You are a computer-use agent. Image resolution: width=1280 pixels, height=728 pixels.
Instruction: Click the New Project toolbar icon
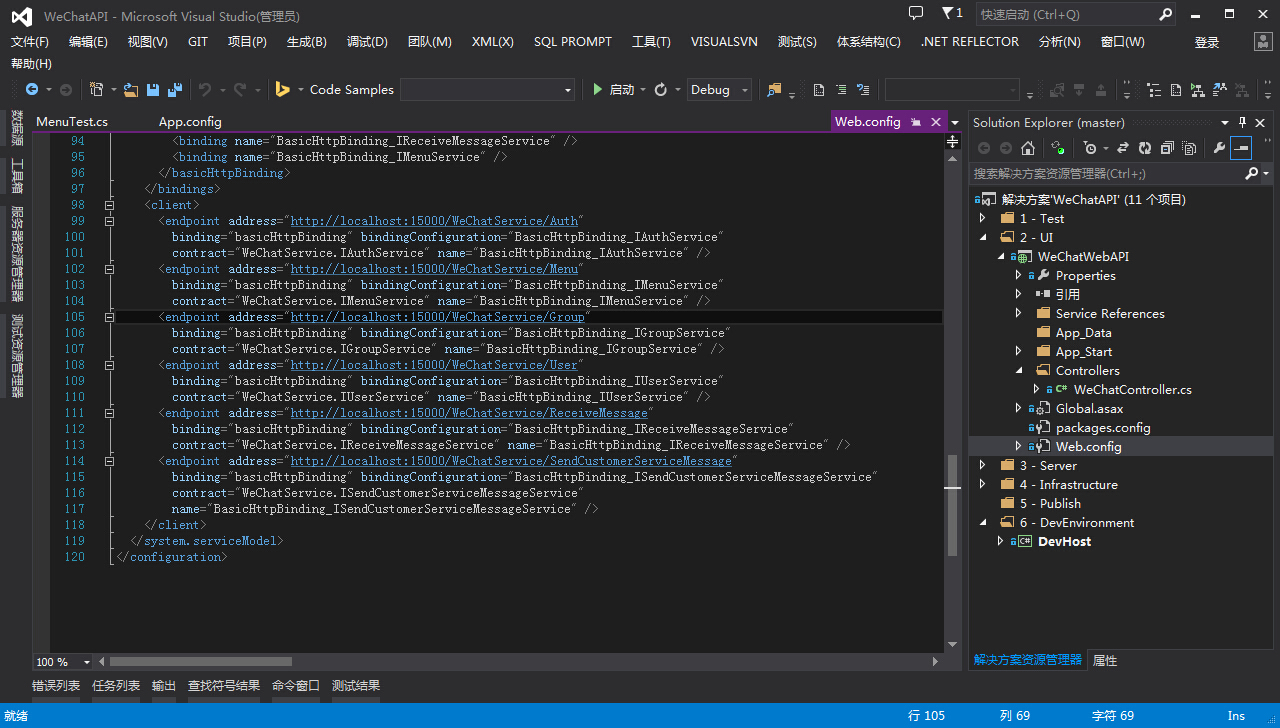(x=96, y=89)
